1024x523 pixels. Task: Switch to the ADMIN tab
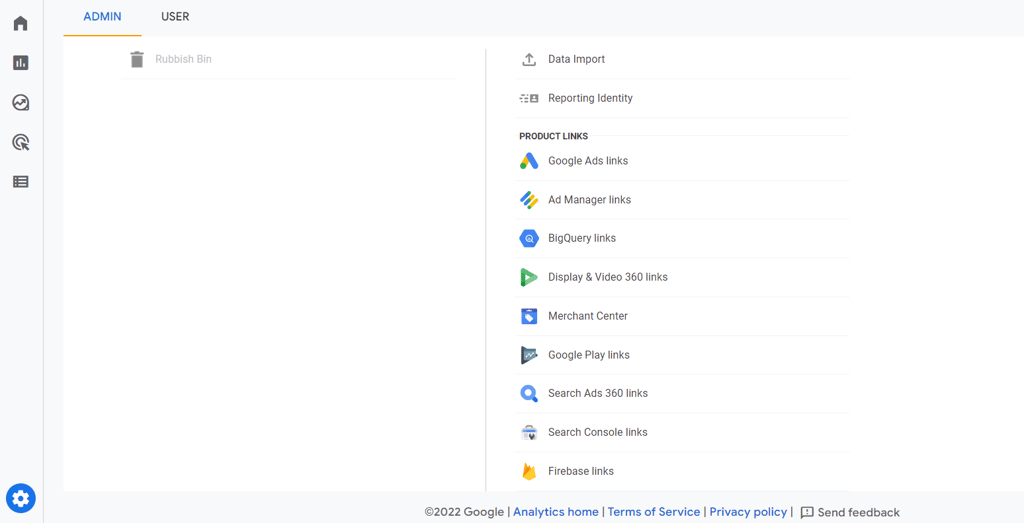(103, 17)
